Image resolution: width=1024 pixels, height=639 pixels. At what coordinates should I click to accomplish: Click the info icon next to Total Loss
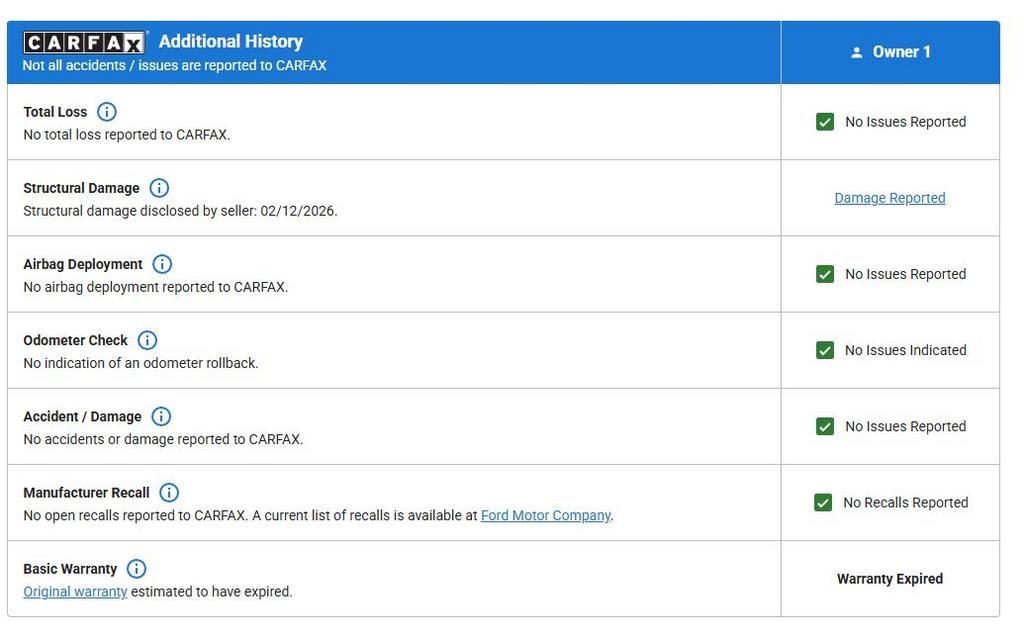pos(106,112)
